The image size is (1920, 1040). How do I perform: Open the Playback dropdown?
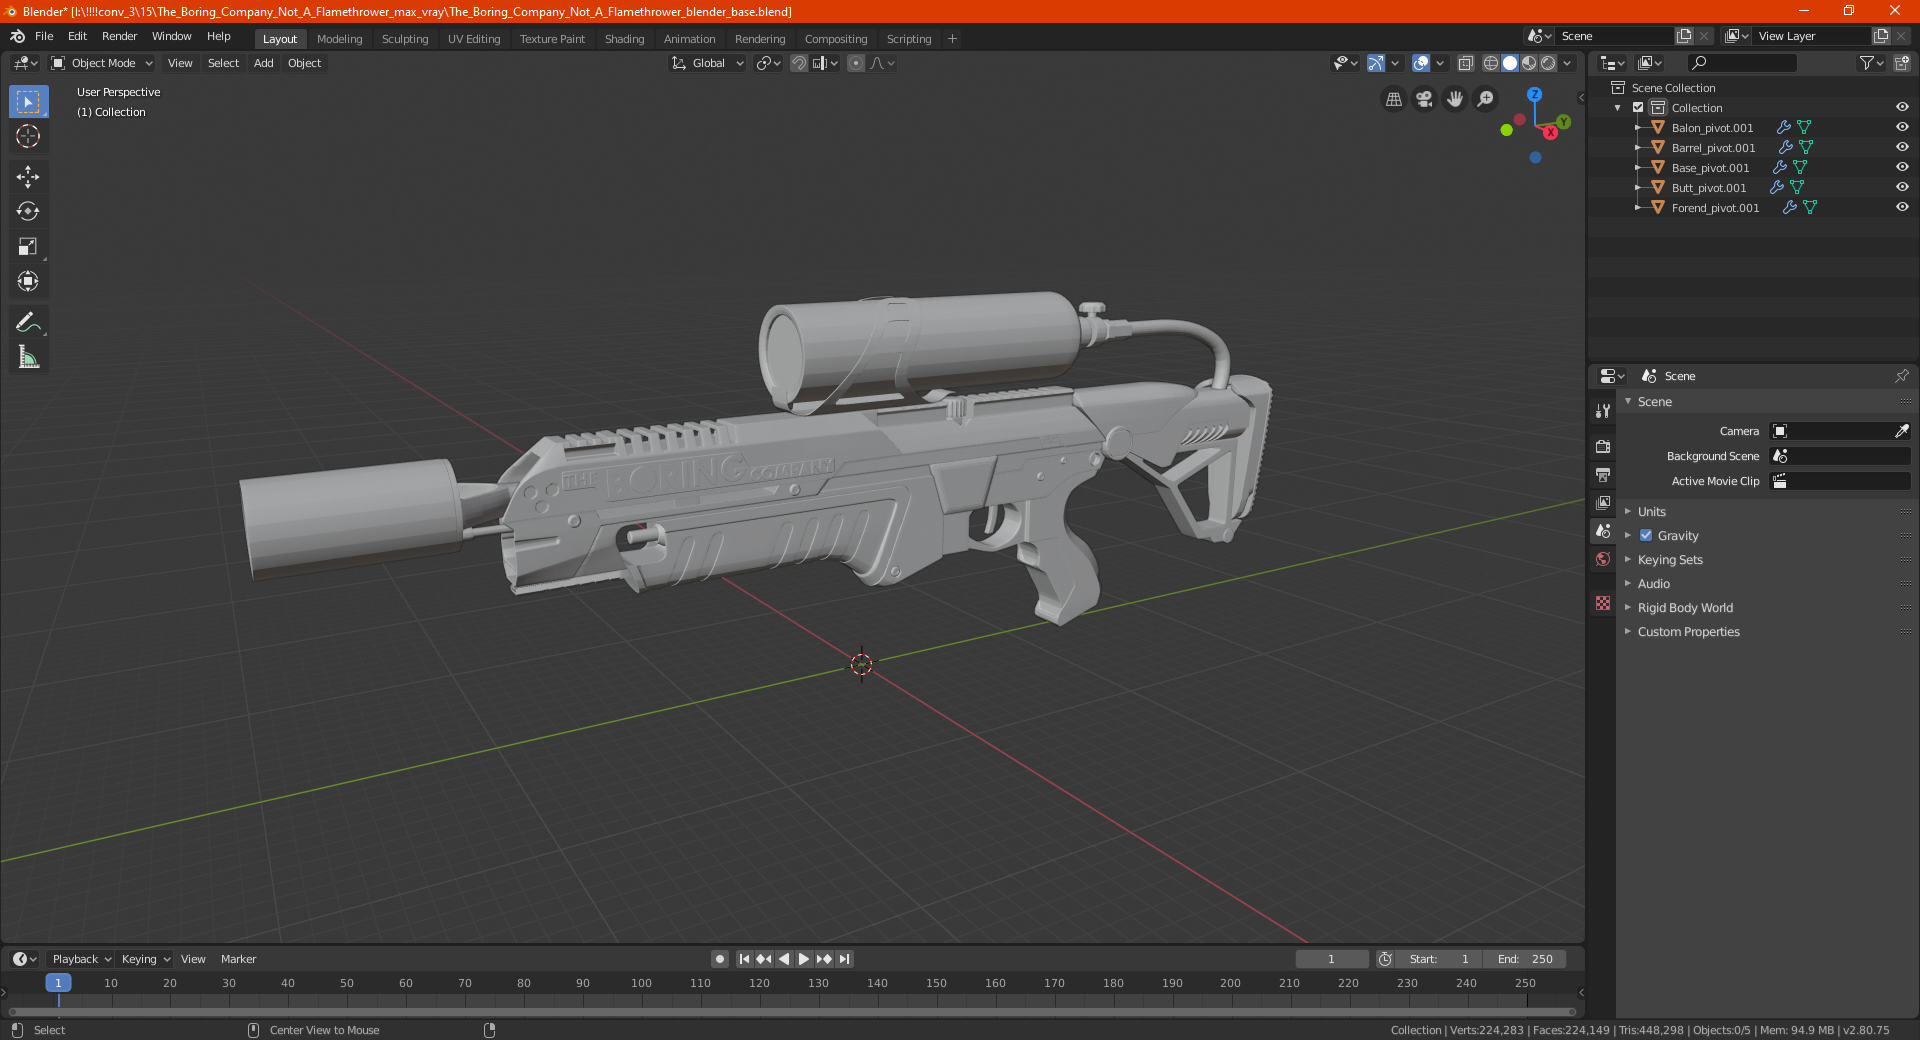(x=81, y=959)
